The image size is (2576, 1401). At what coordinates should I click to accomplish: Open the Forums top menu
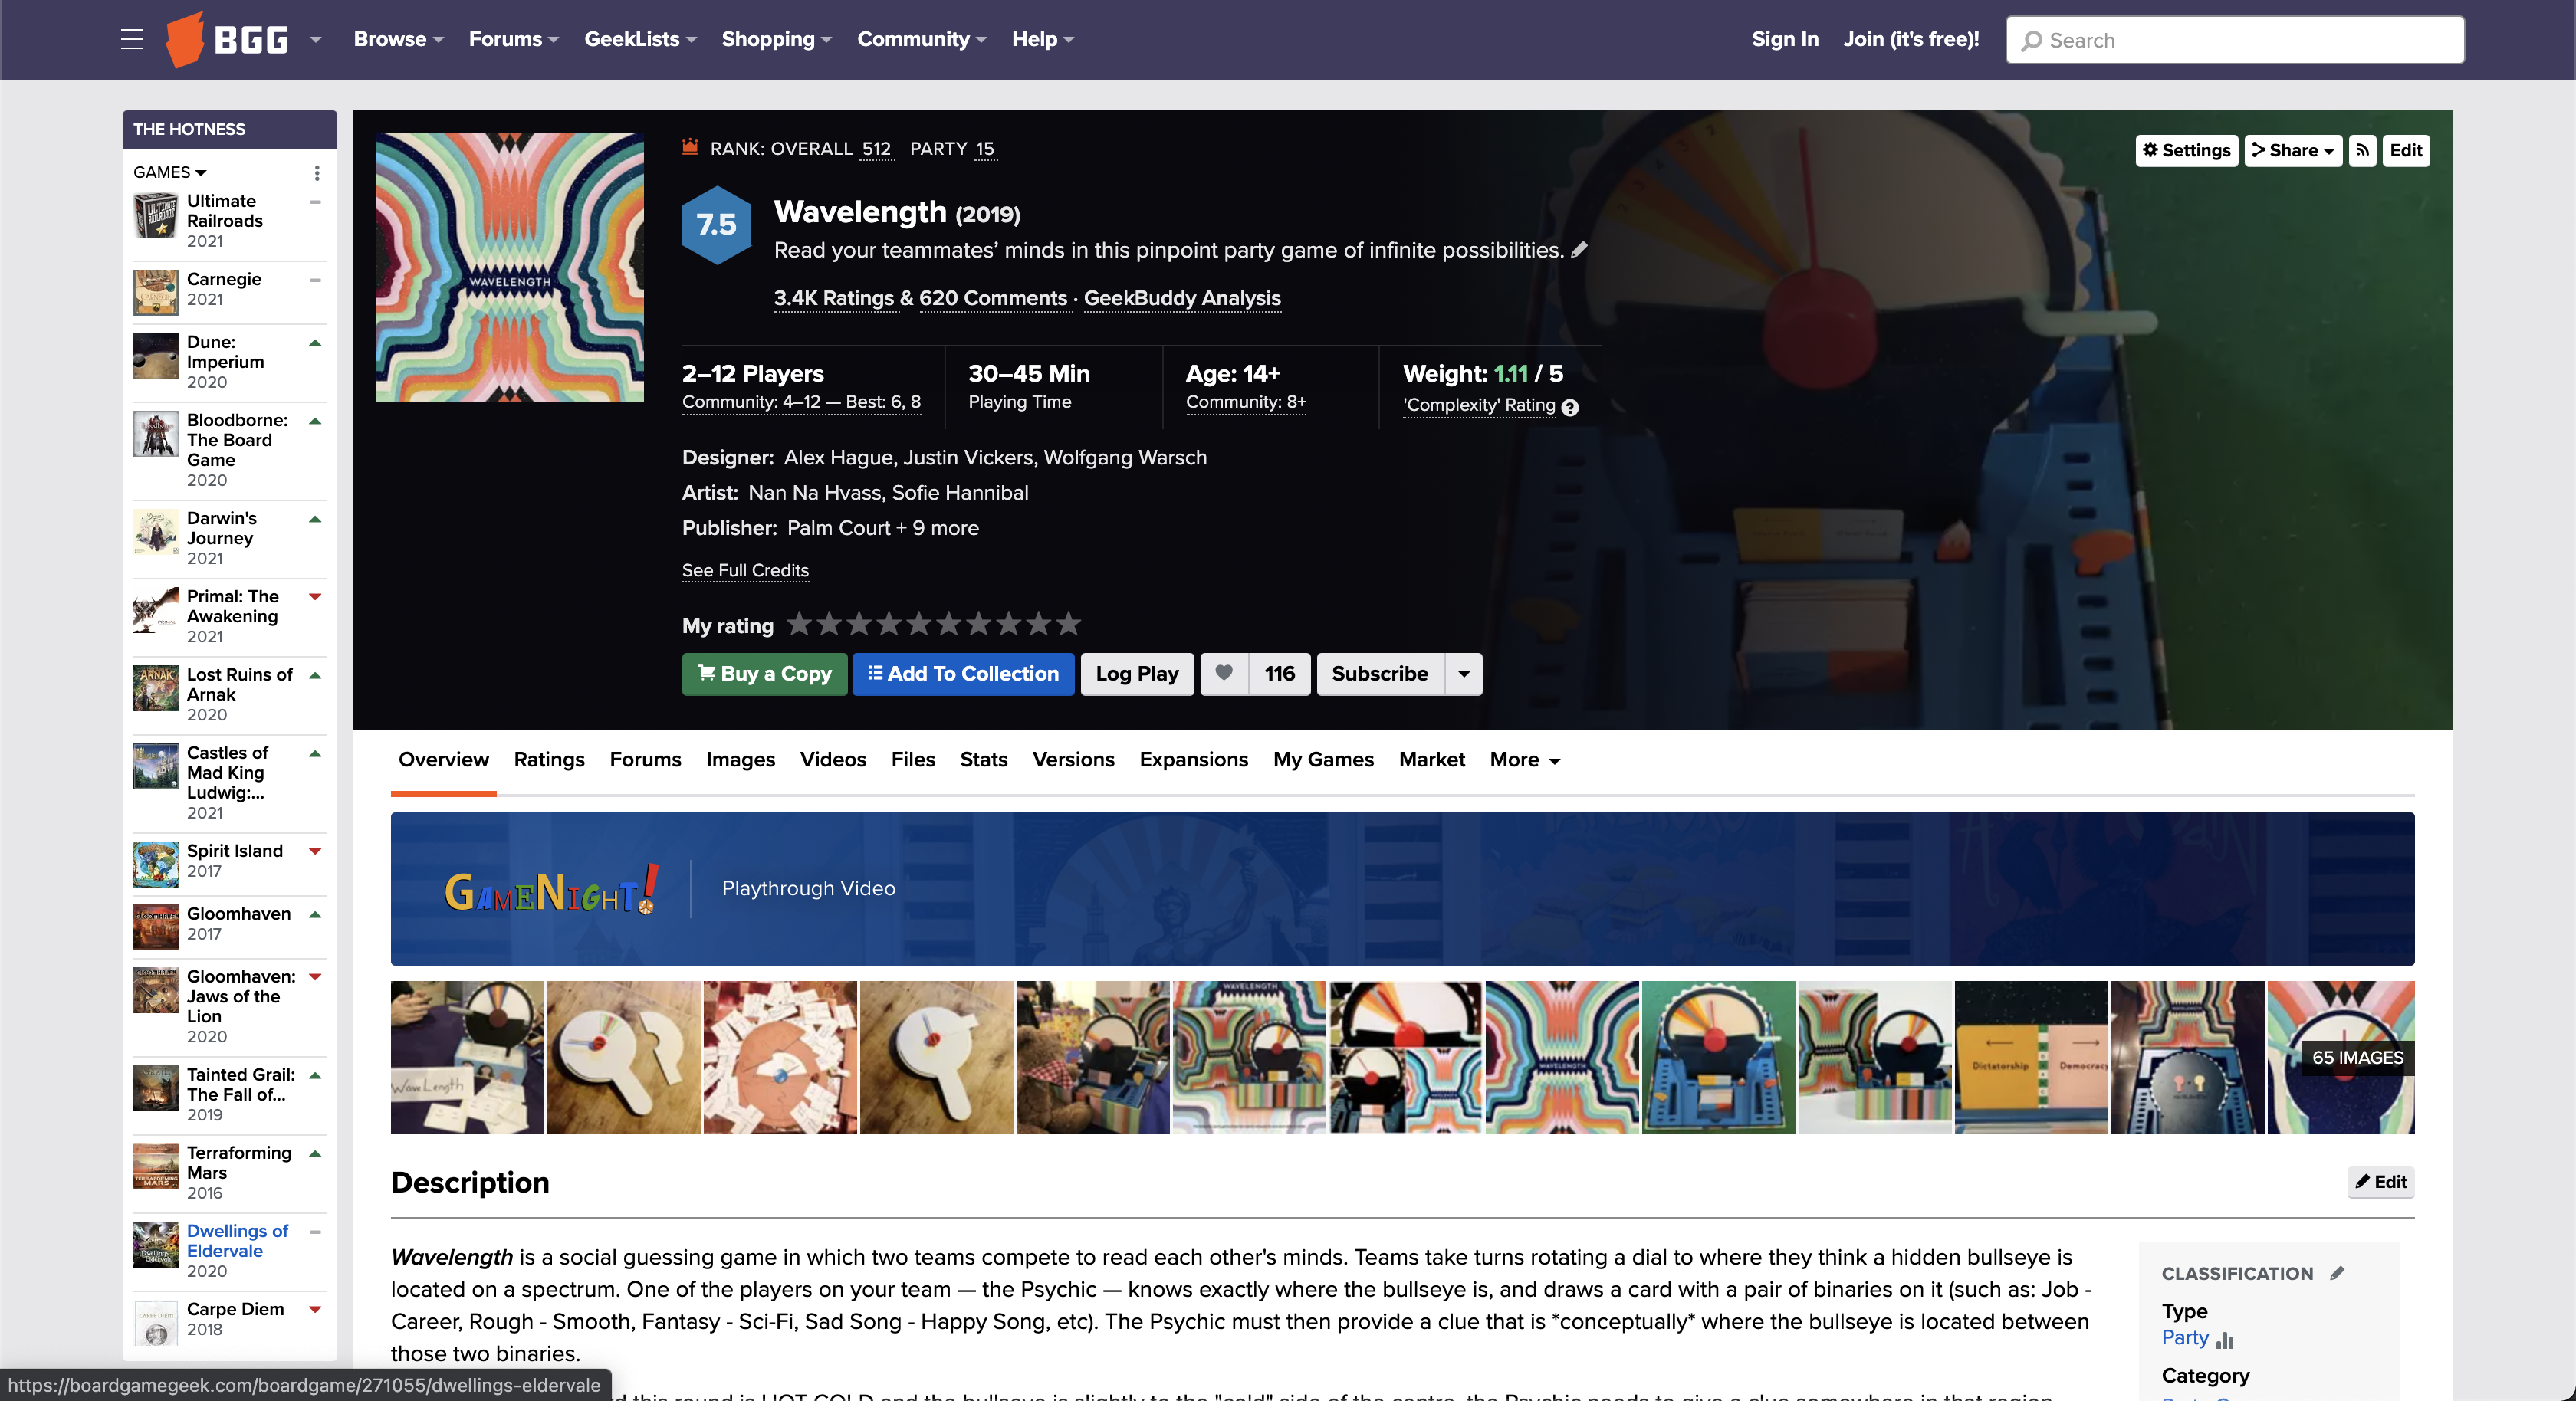pyautogui.click(x=514, y=40)
